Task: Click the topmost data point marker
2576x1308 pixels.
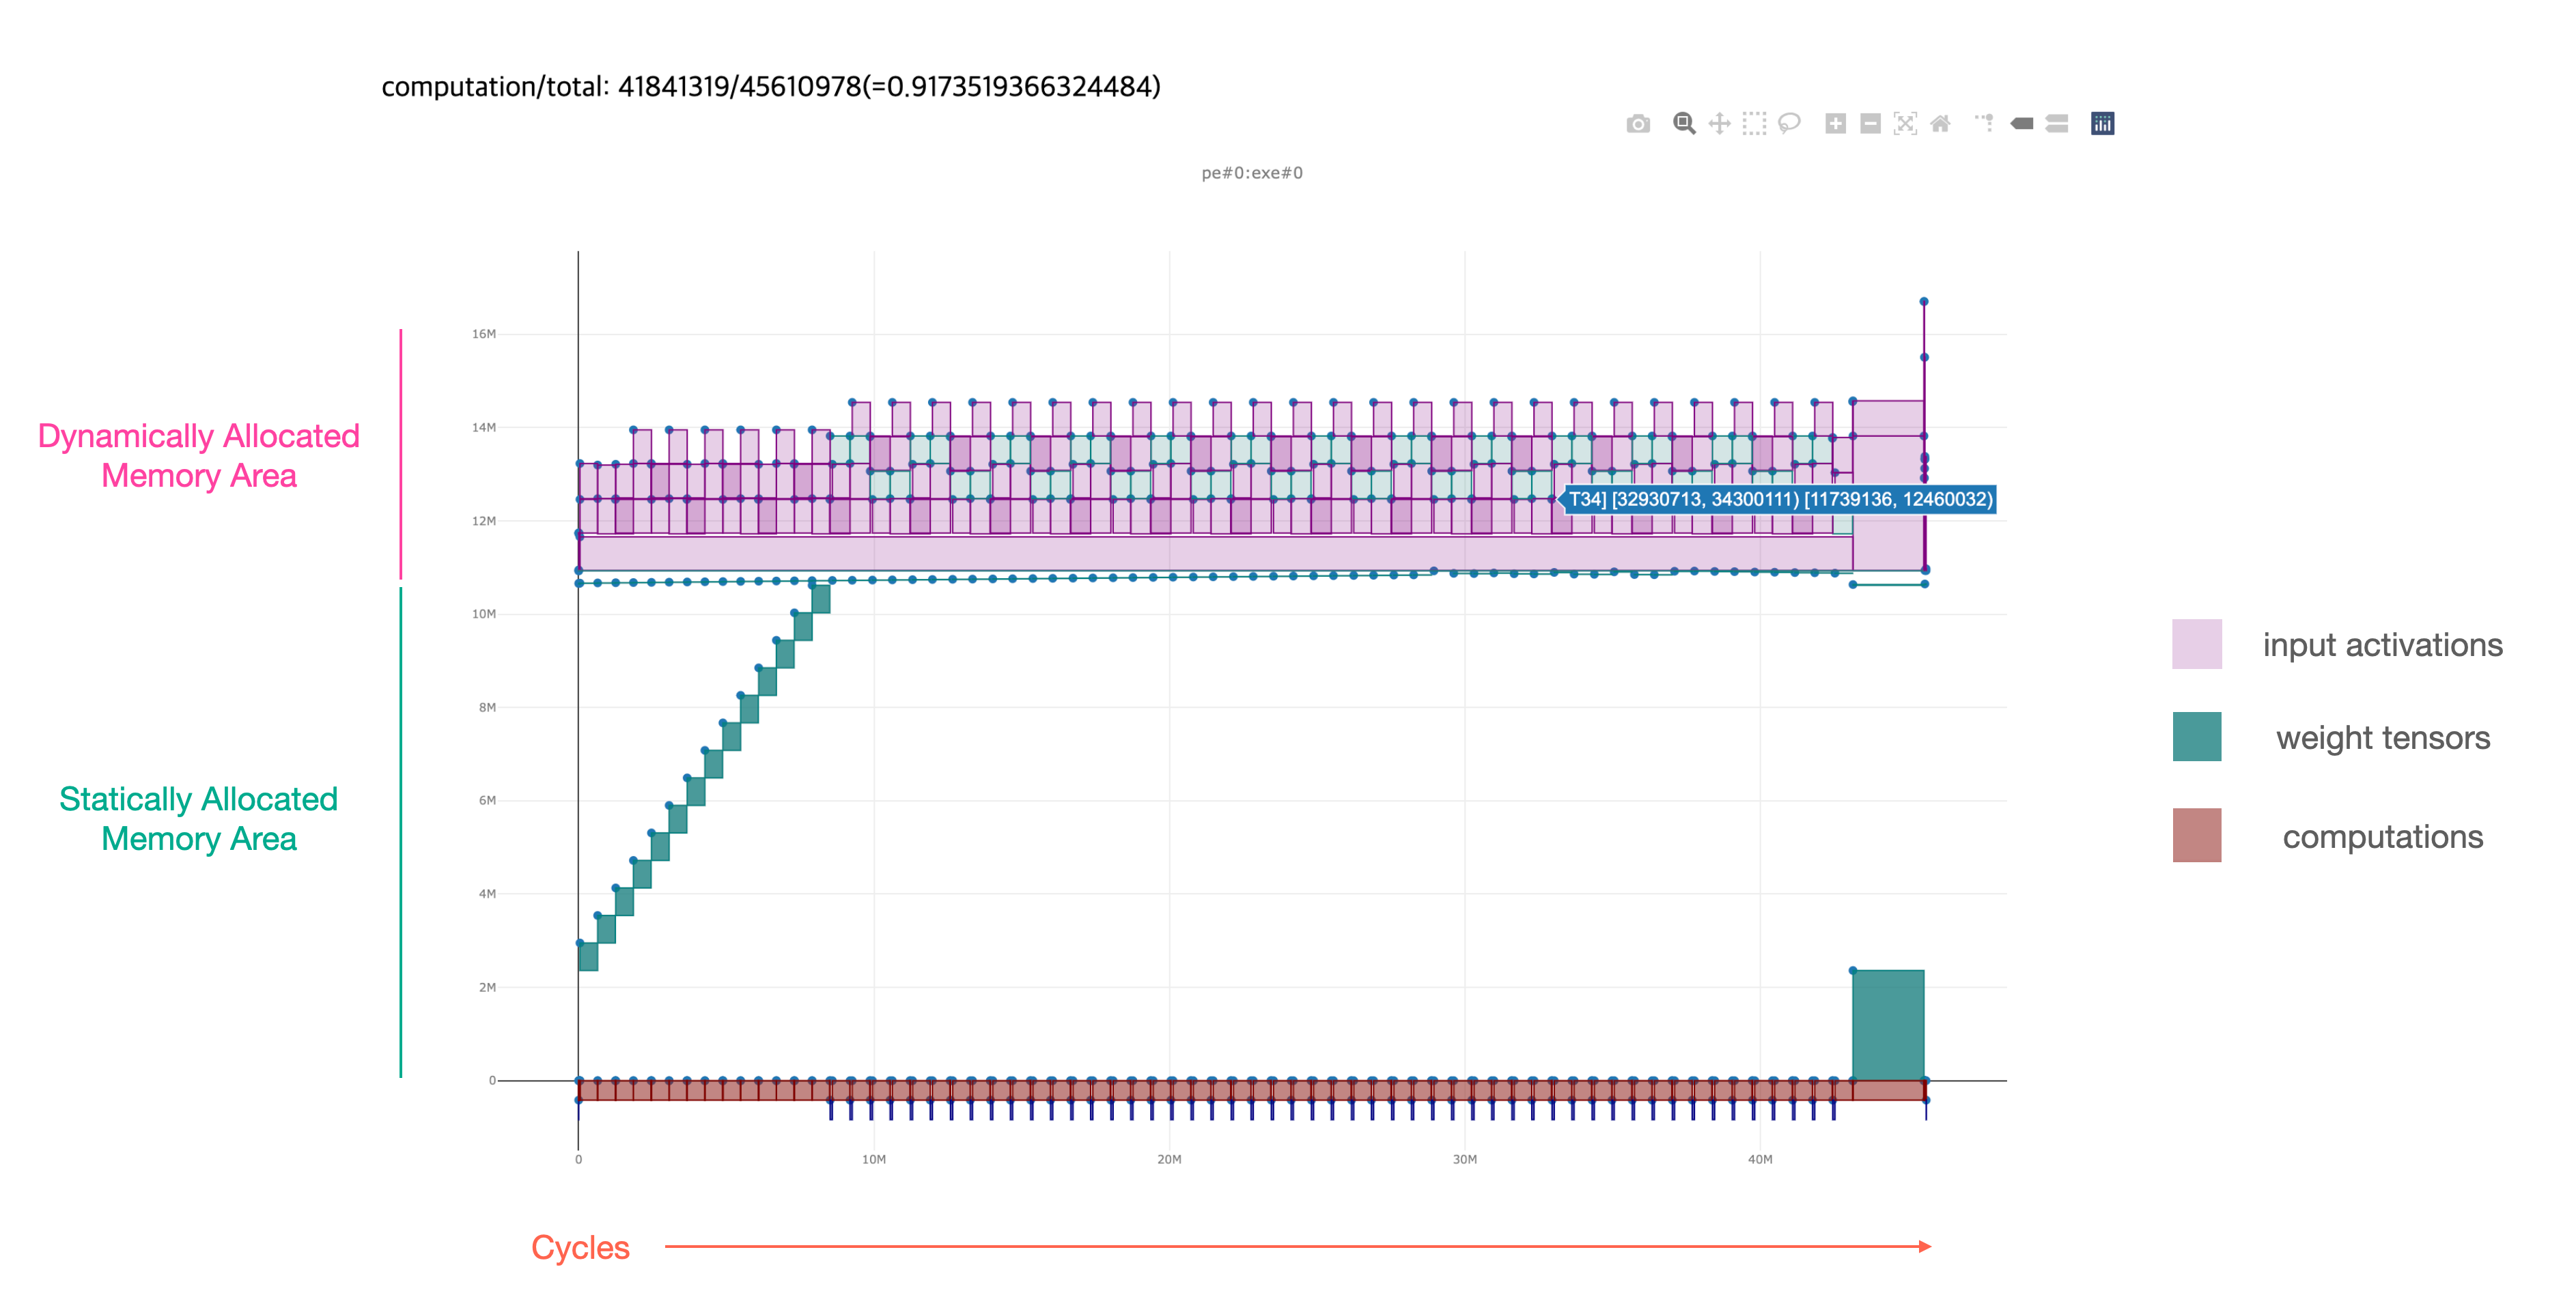Action: 1923,301
